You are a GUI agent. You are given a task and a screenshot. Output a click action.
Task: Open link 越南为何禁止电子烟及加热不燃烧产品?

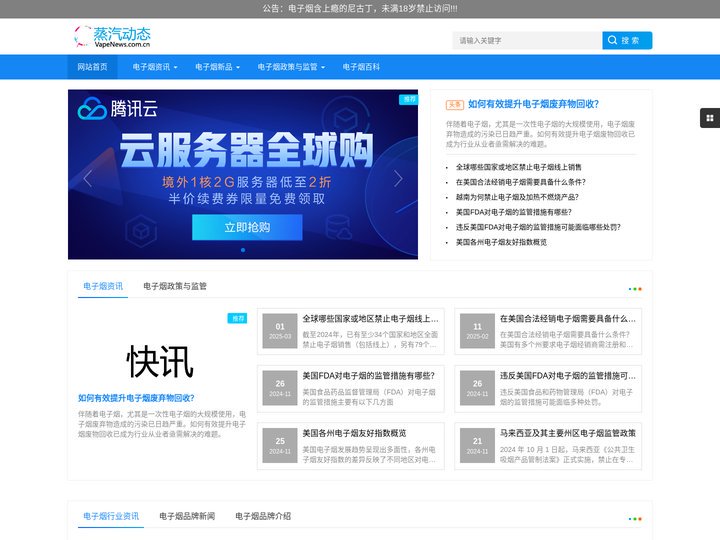click(517, 197)
